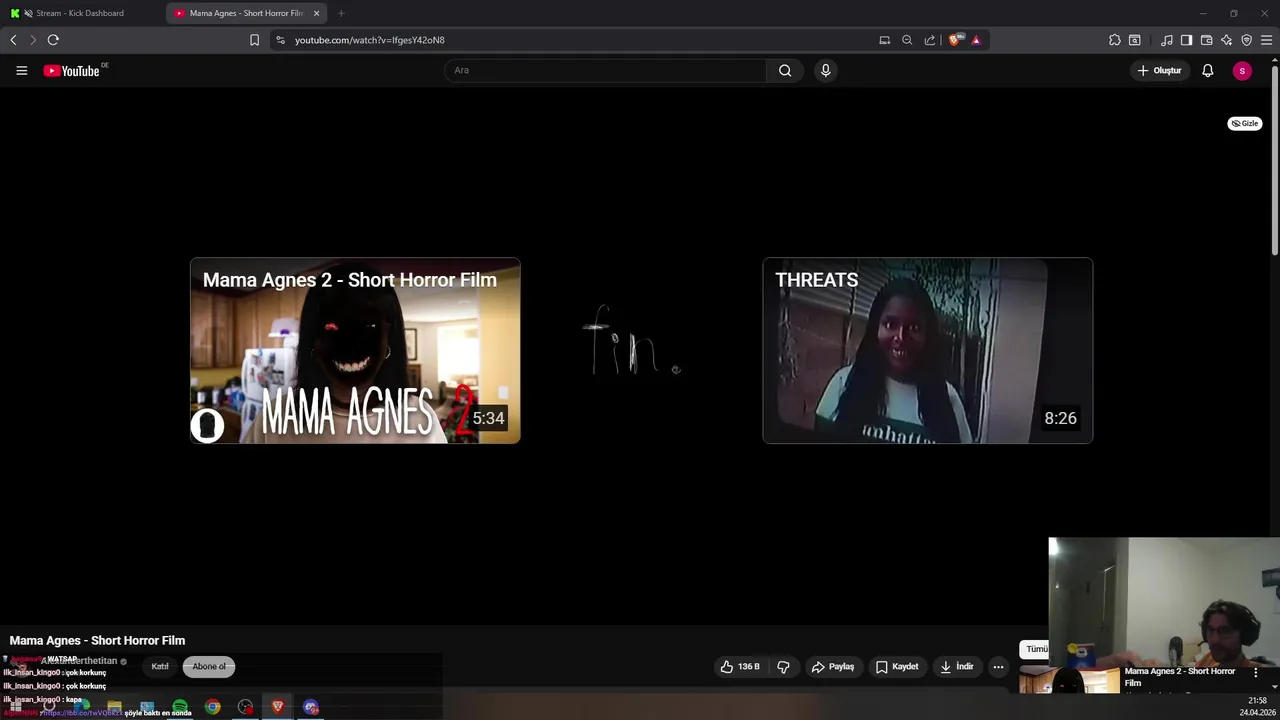This screenshot has width=1280, height=720.
Task: Start voice search with microphone icon
Action: [x=825, y=70]
